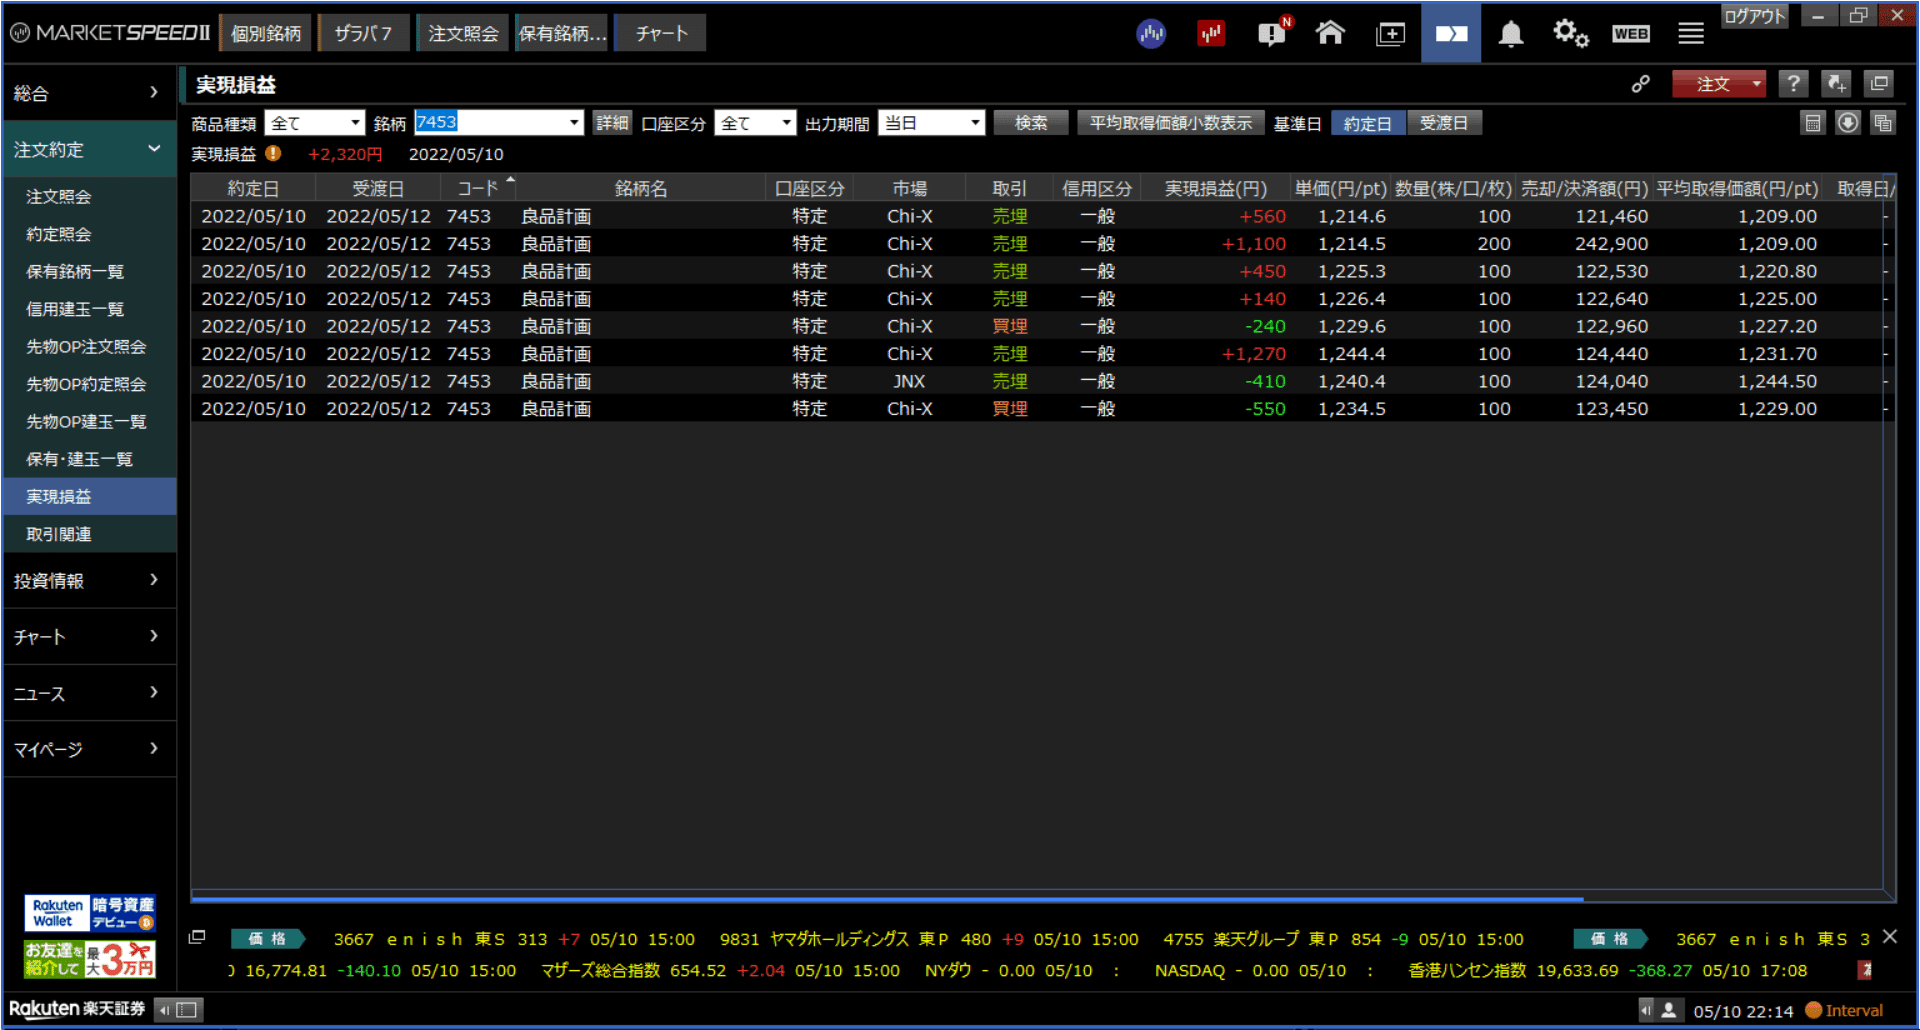The height and width of the screenshot is (1030, 1920).
Task: Select the row with +1,270 profit
Action: pyautogui.click(x=1037, y=354)
